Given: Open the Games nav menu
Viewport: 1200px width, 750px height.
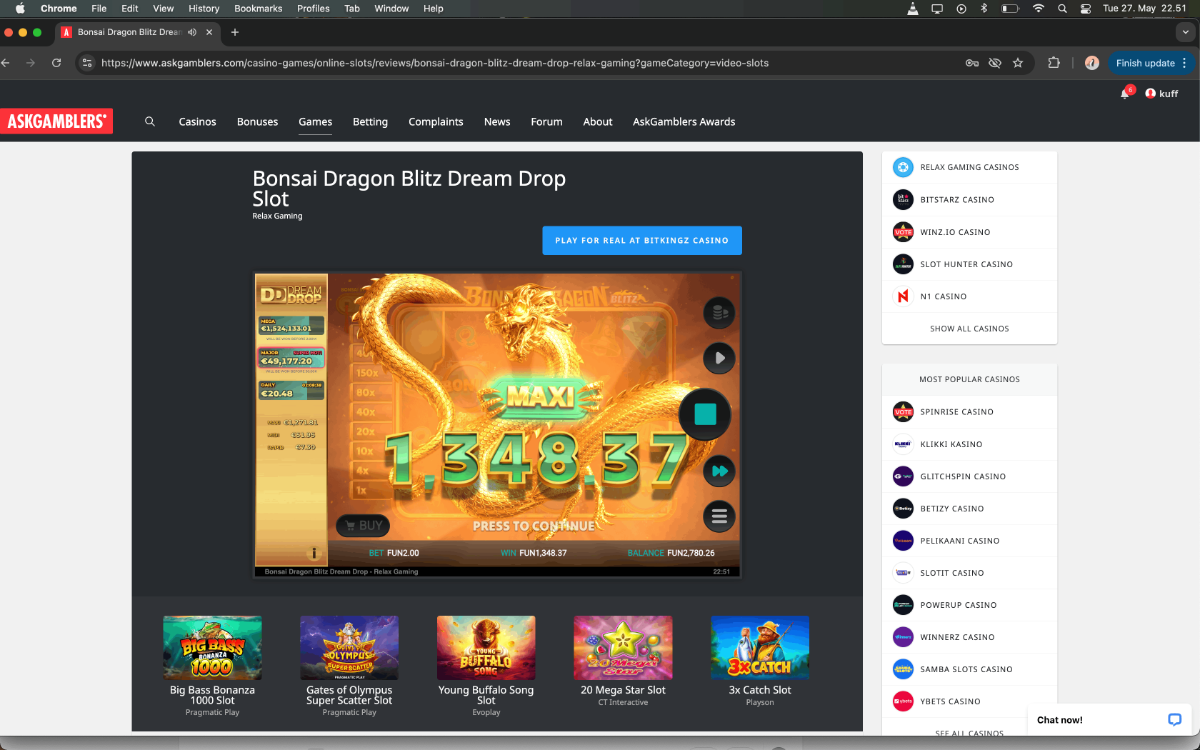Looking at the screenshot, I should [315, 122].
